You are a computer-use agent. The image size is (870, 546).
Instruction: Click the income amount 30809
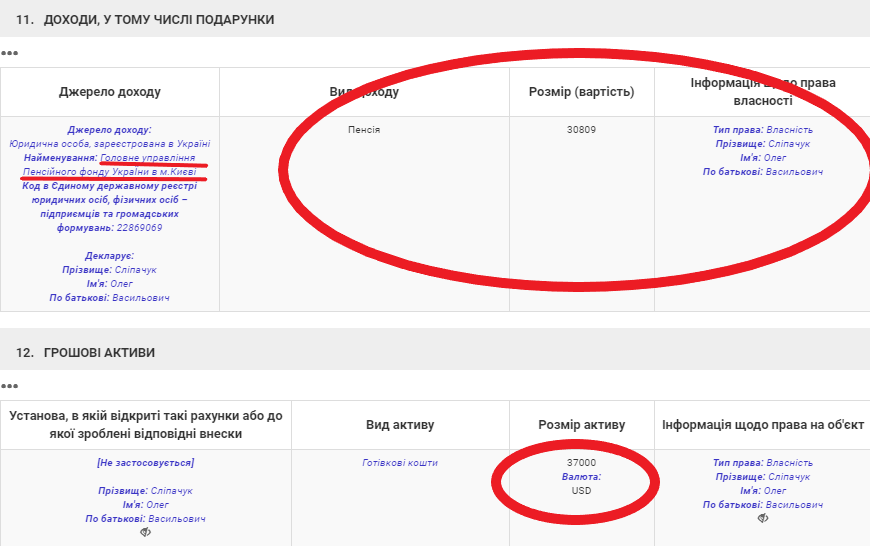pos(581,130)
